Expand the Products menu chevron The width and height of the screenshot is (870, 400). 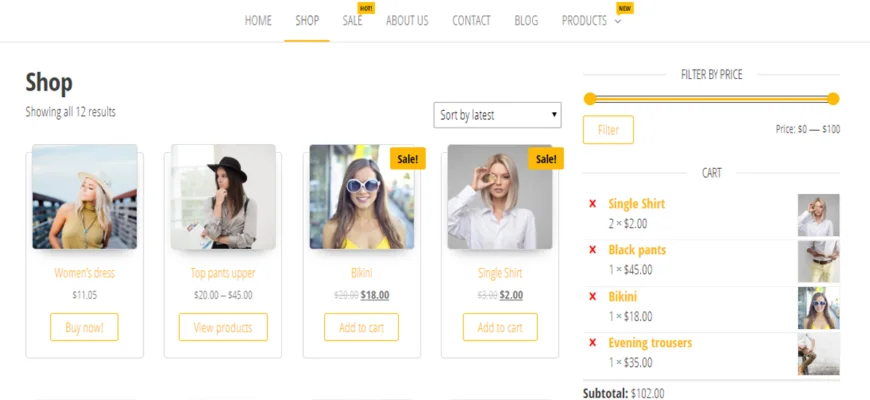[x=618, y=22]
